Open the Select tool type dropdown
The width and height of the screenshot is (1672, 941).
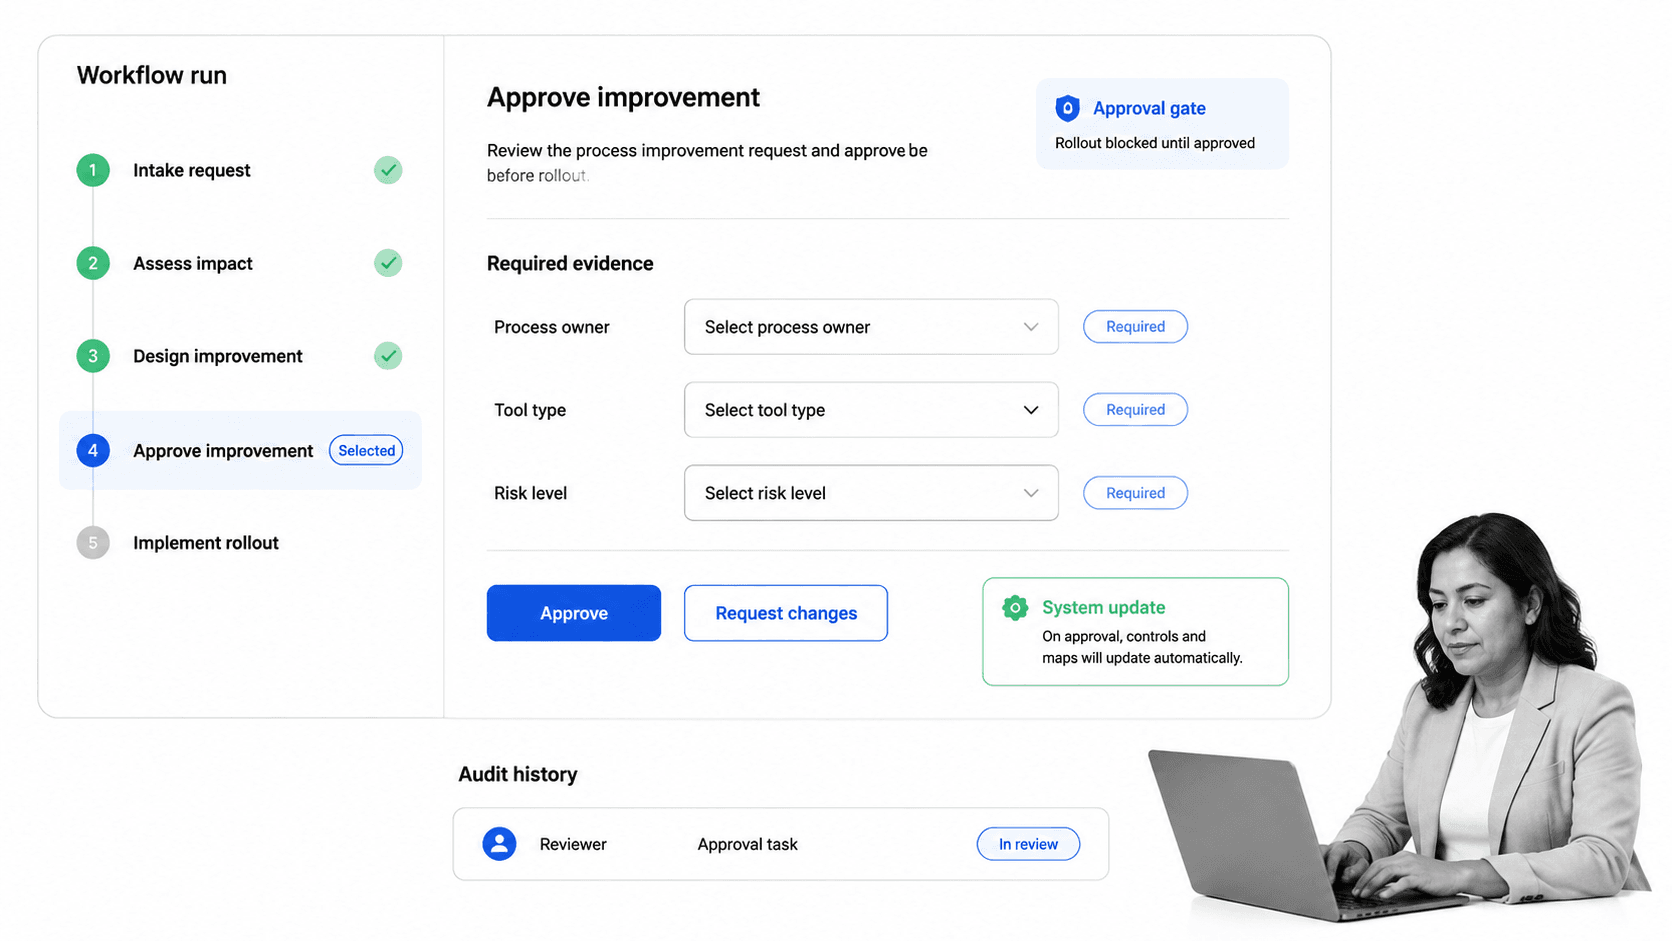click(871, 410)
